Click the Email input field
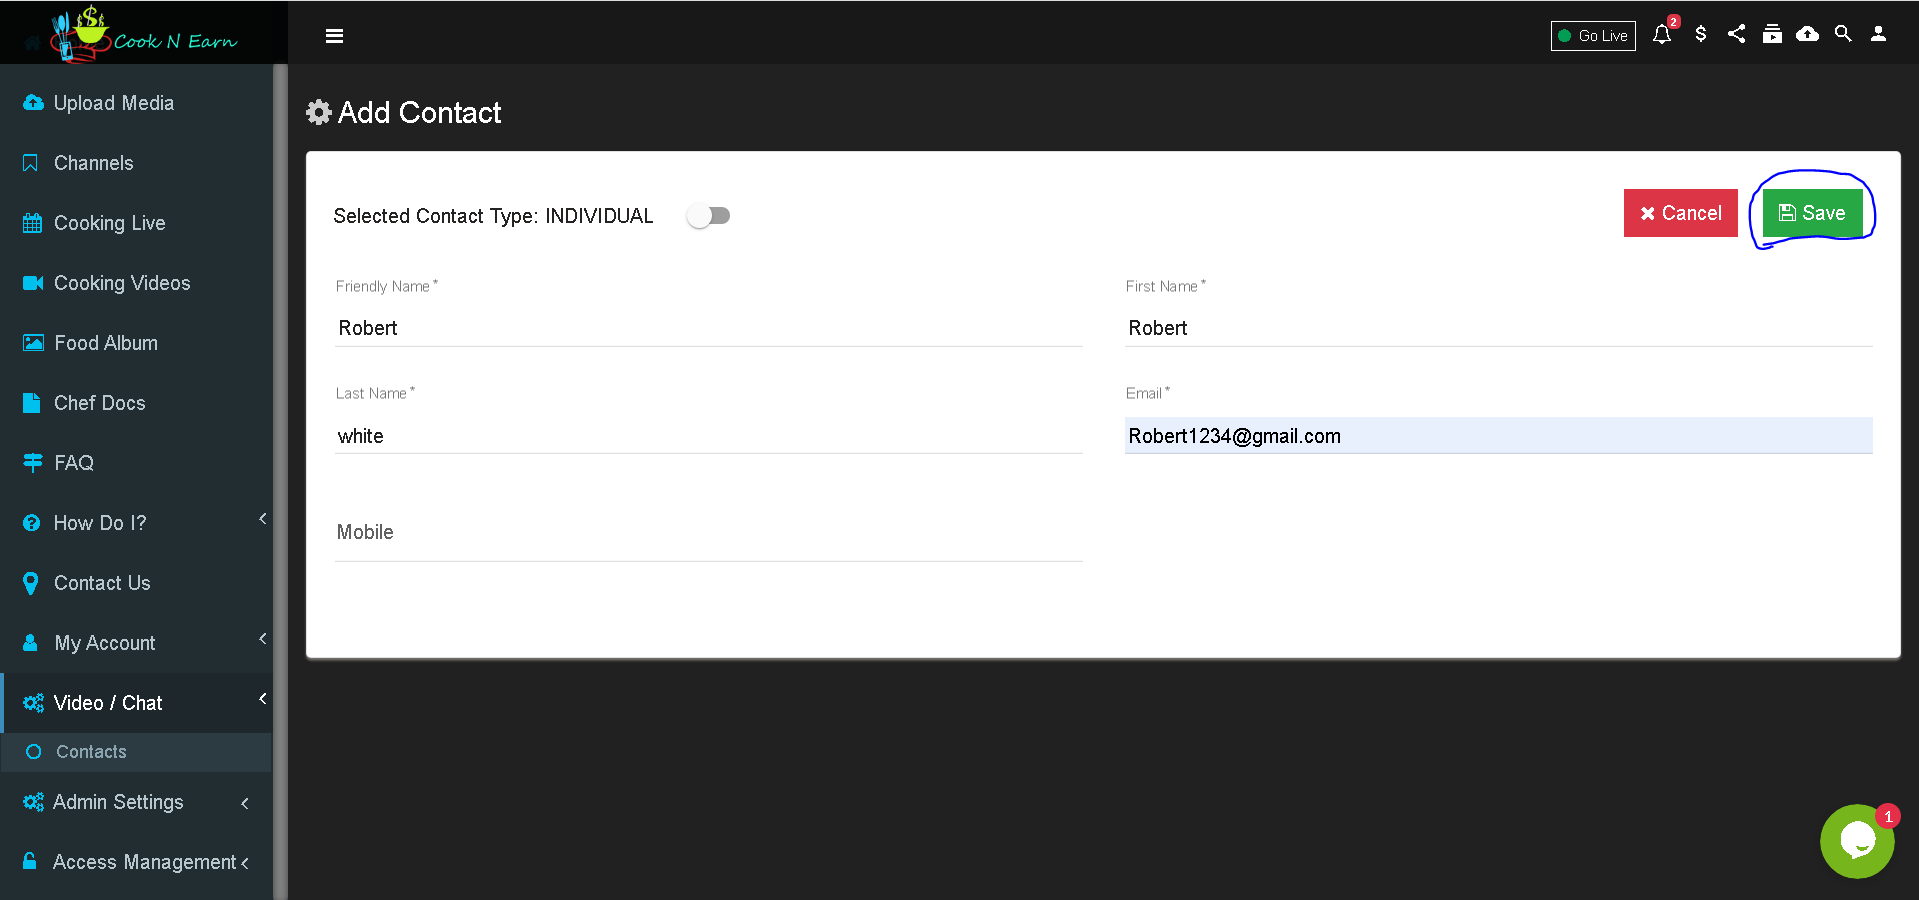 (x=1499, y=436)
